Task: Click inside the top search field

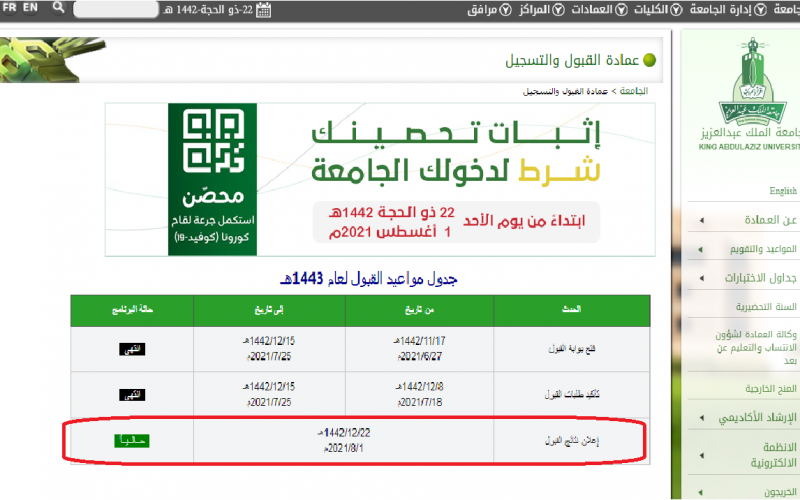Action: pos(116,9)
